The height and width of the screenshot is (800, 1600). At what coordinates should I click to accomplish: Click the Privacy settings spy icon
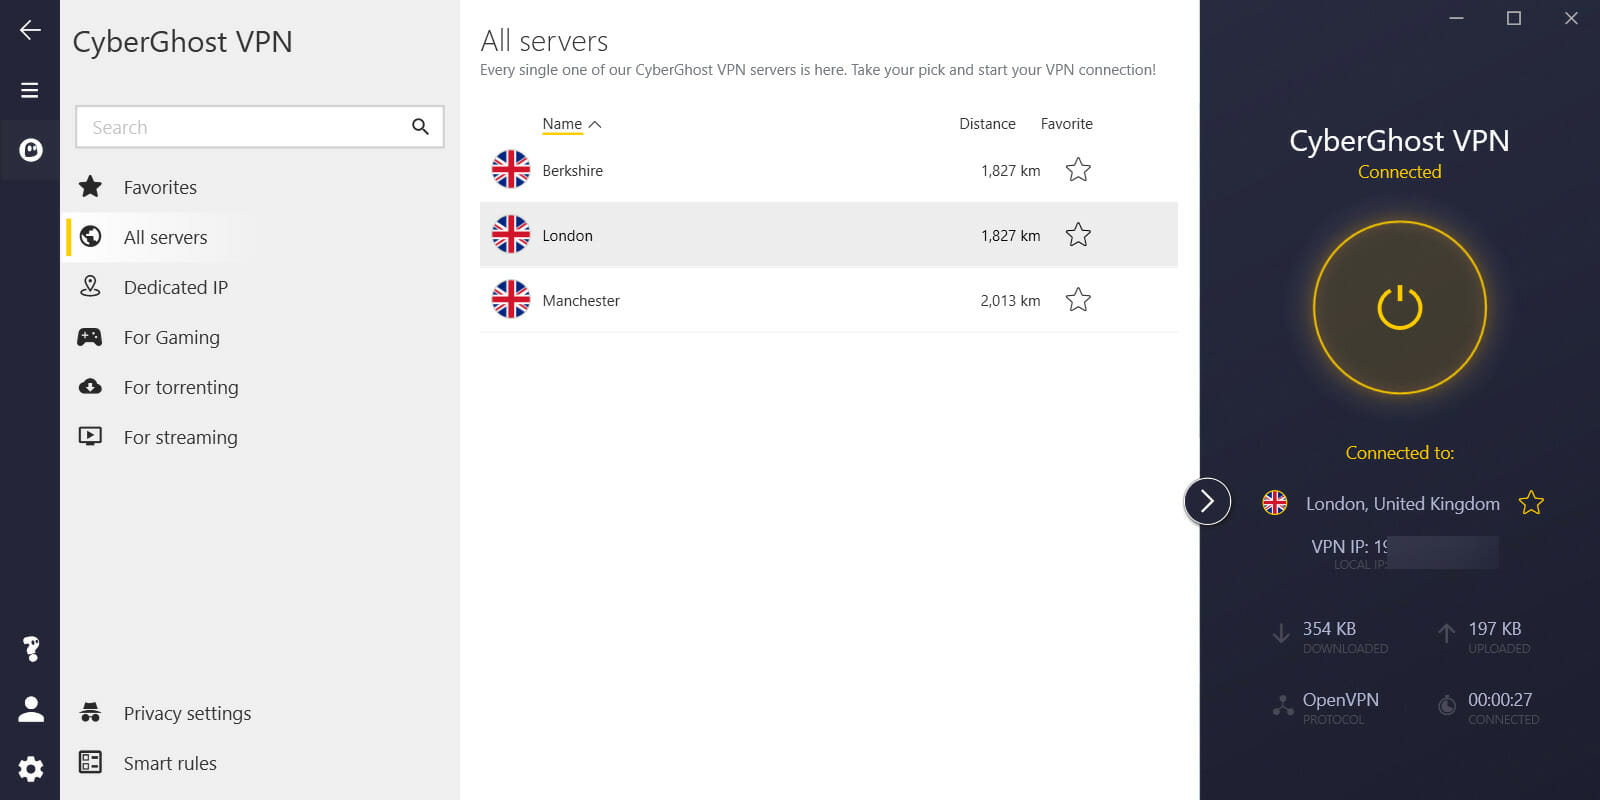pos(90,712)
